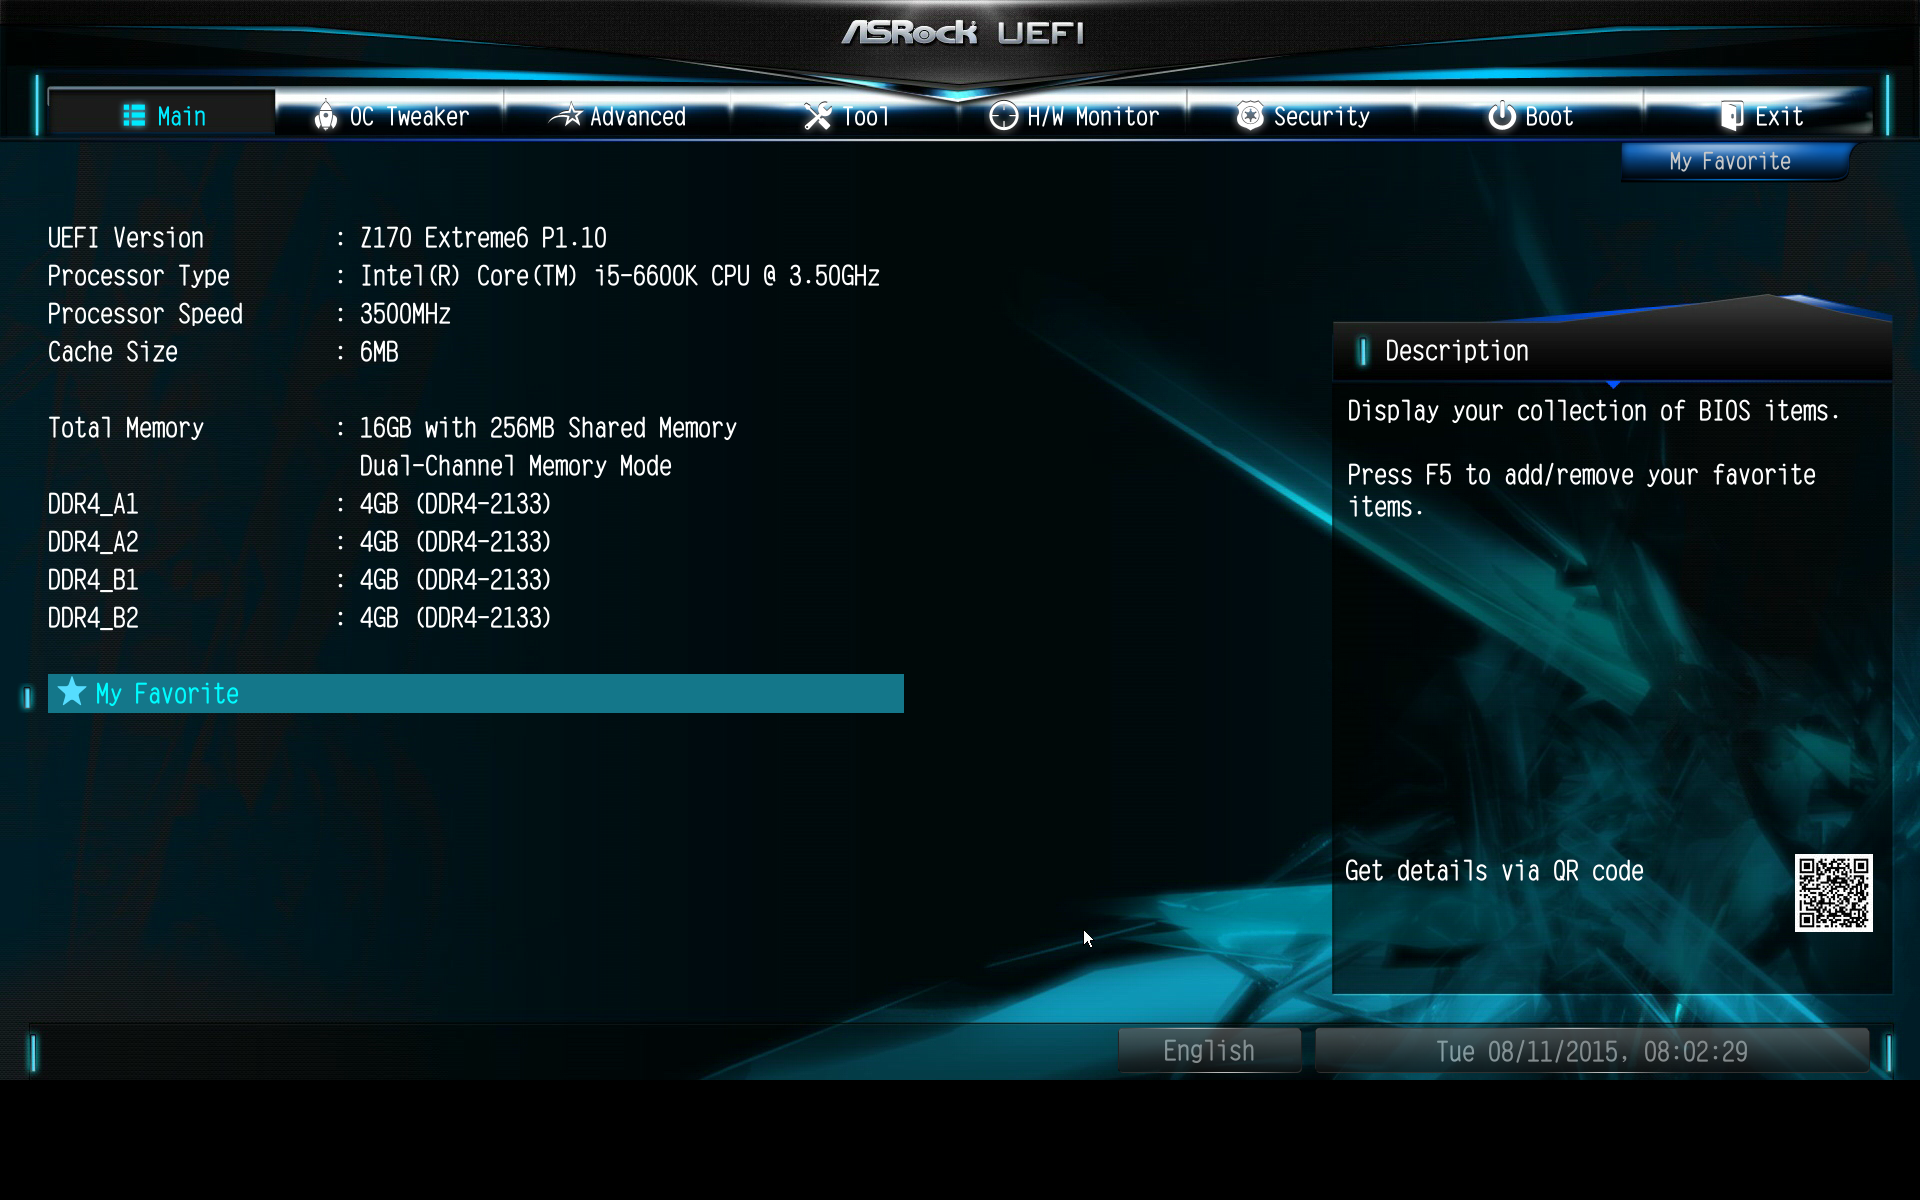Click the 4GB (DDR4-2133) value for DDR4_B1

[x=456, y=580]
